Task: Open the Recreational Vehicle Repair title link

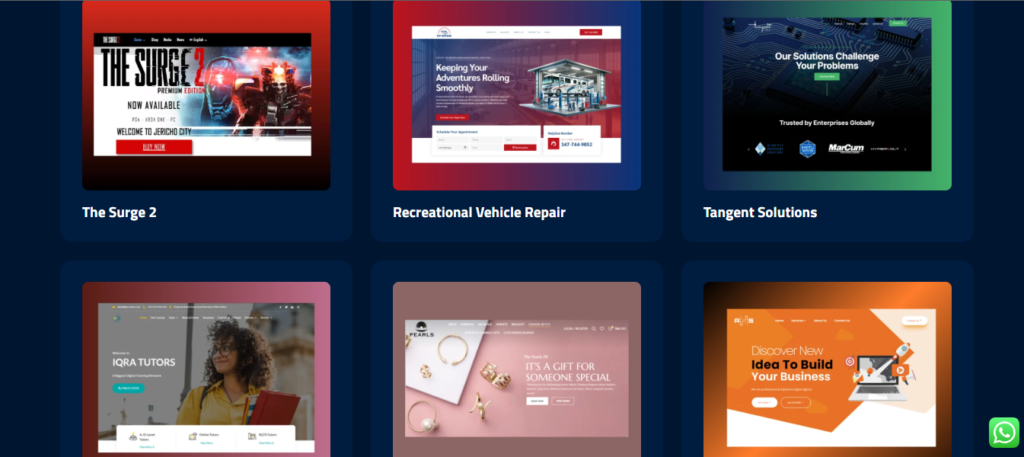Action: pos(479,213)
